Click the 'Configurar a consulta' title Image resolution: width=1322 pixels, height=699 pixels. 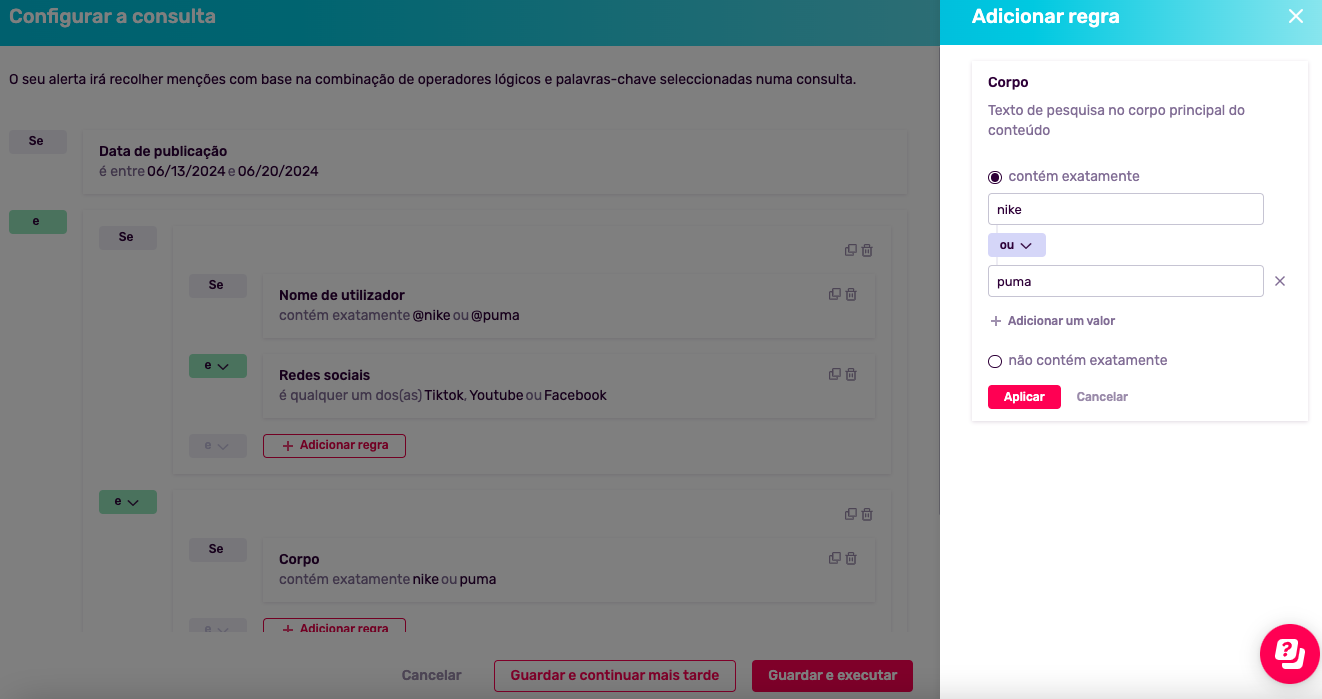coord(112,16)
